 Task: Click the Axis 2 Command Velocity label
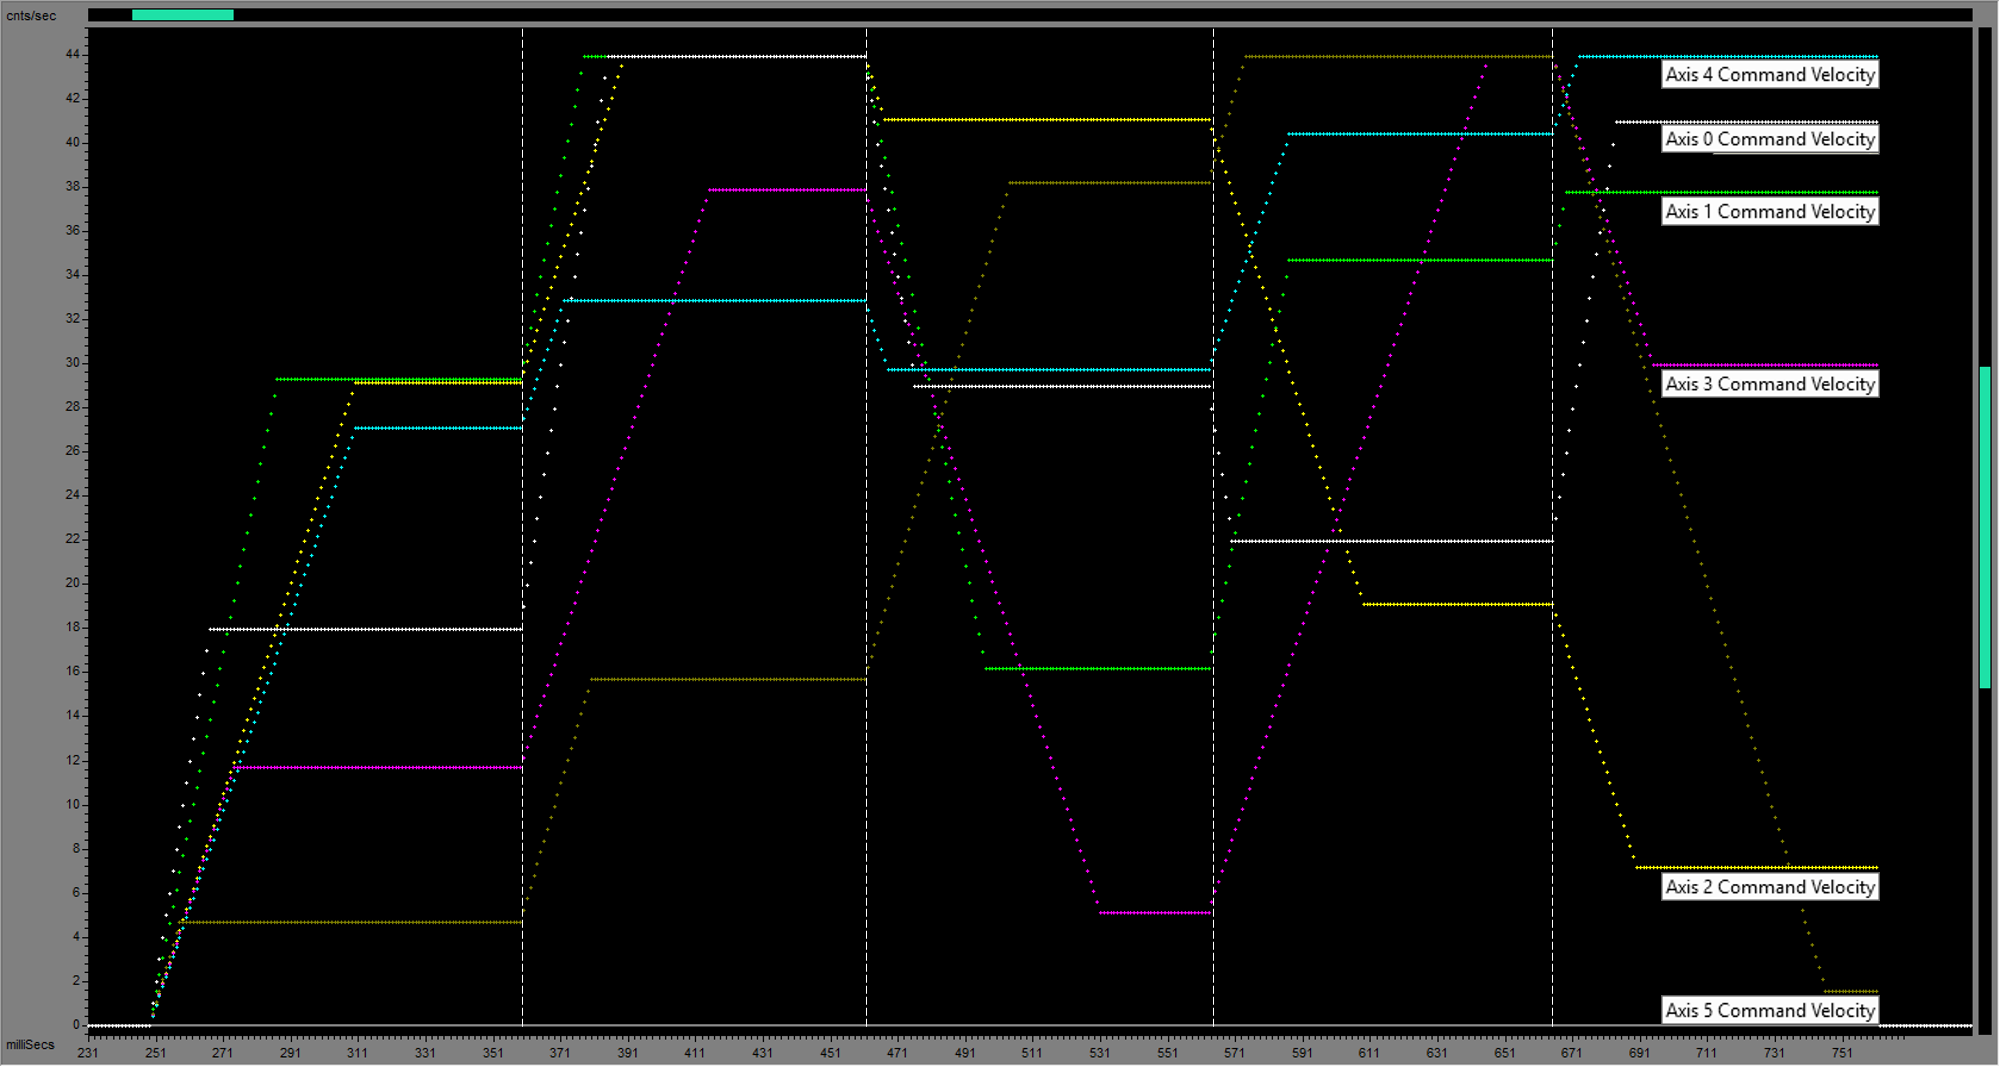coord(1770,887)
